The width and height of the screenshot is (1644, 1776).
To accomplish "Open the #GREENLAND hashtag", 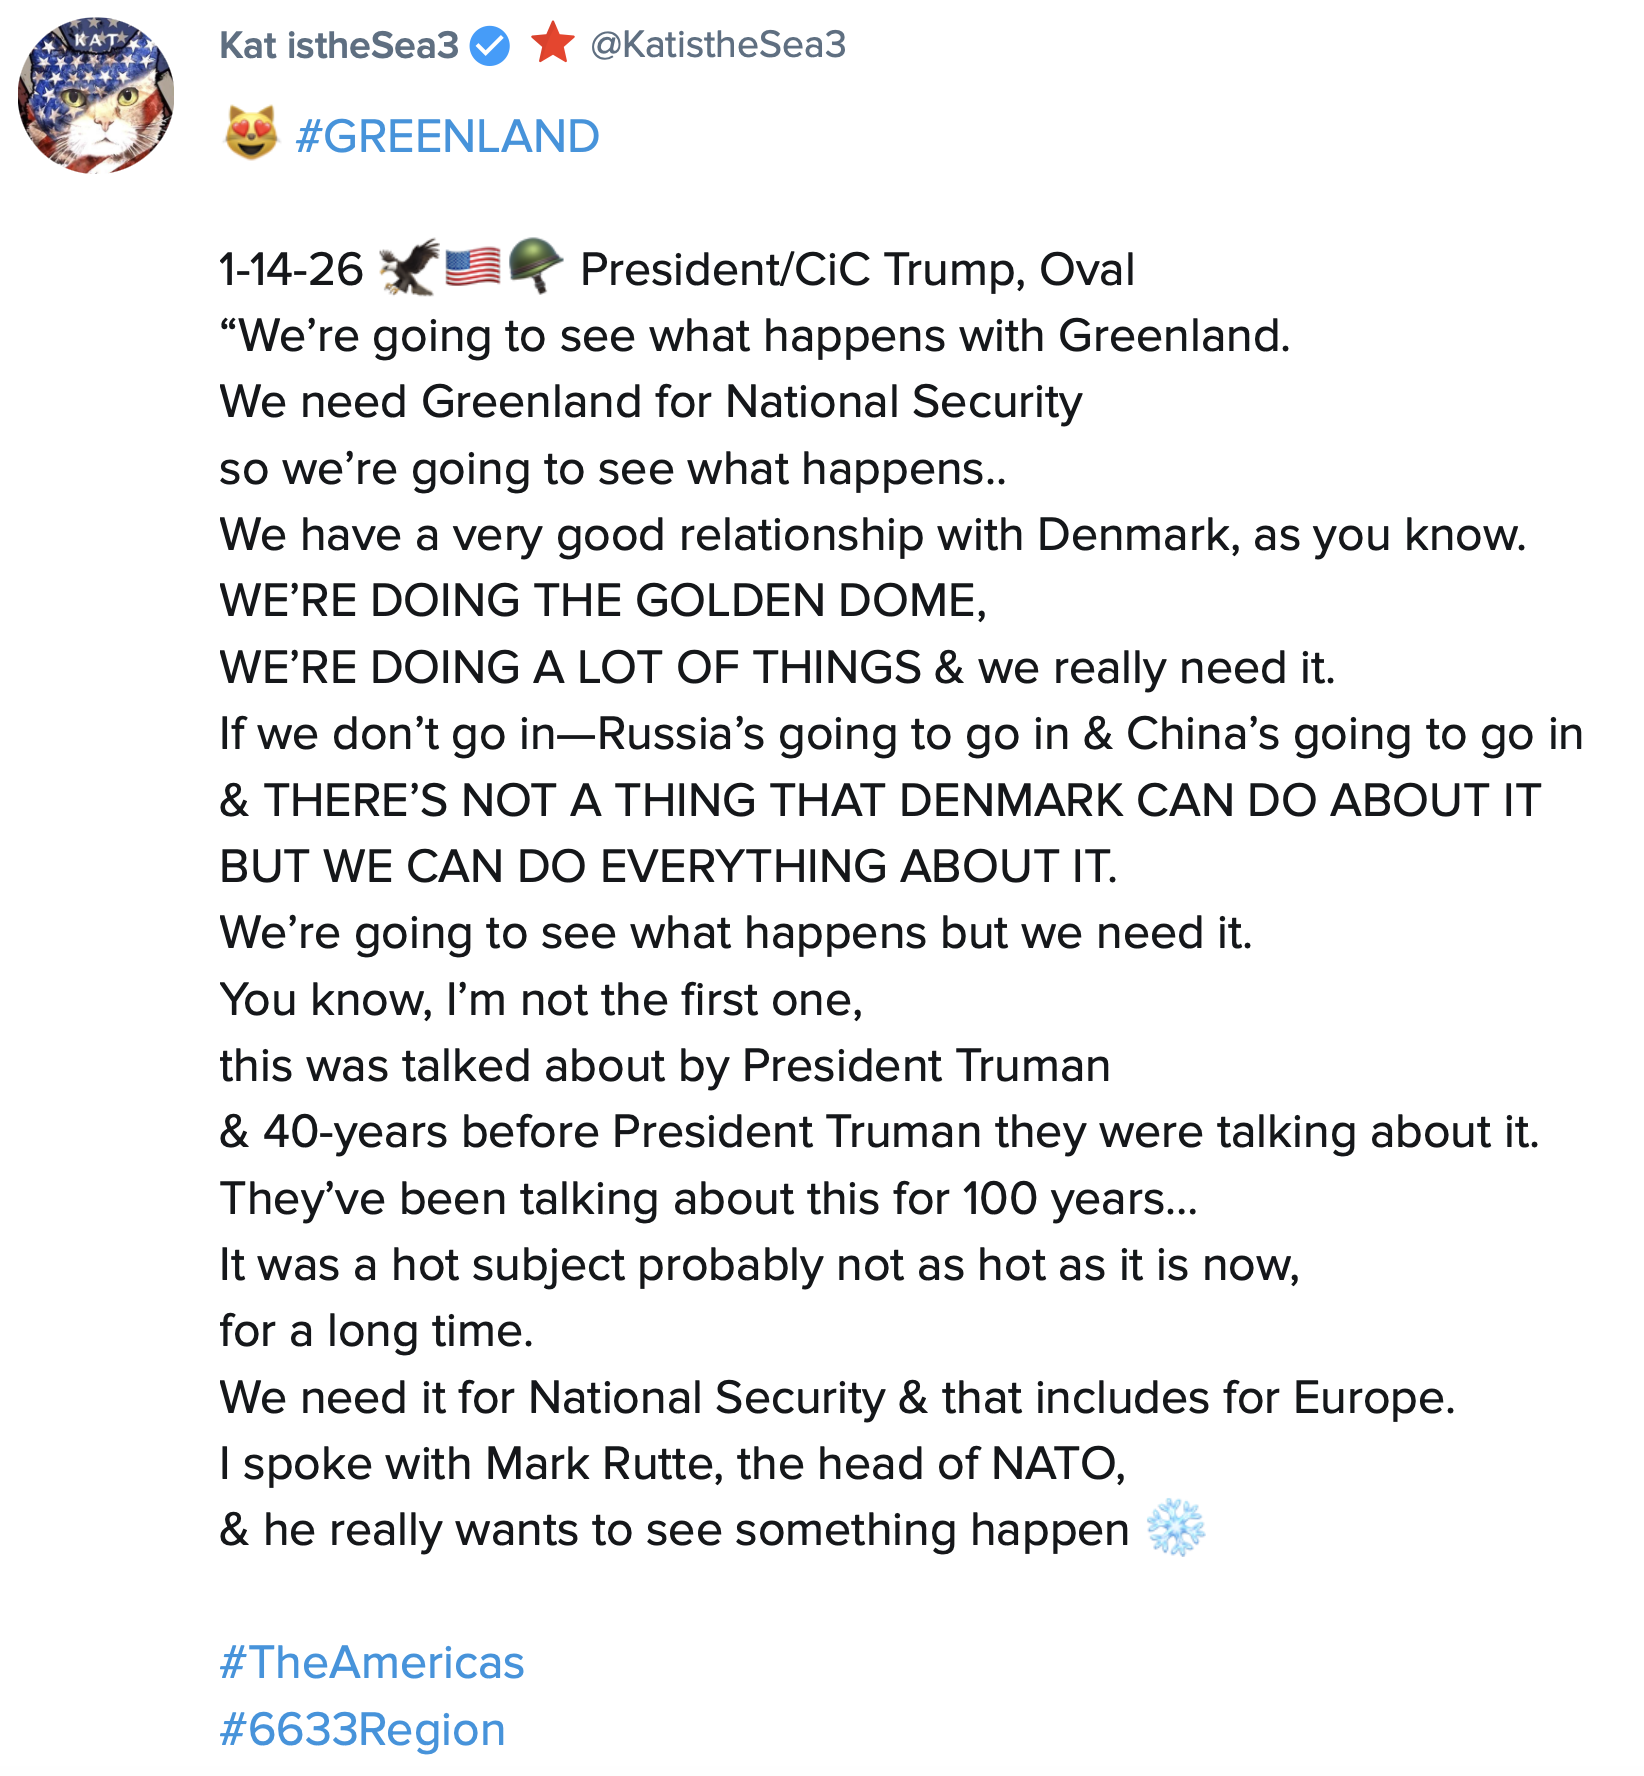I will (x=447, y=137).
